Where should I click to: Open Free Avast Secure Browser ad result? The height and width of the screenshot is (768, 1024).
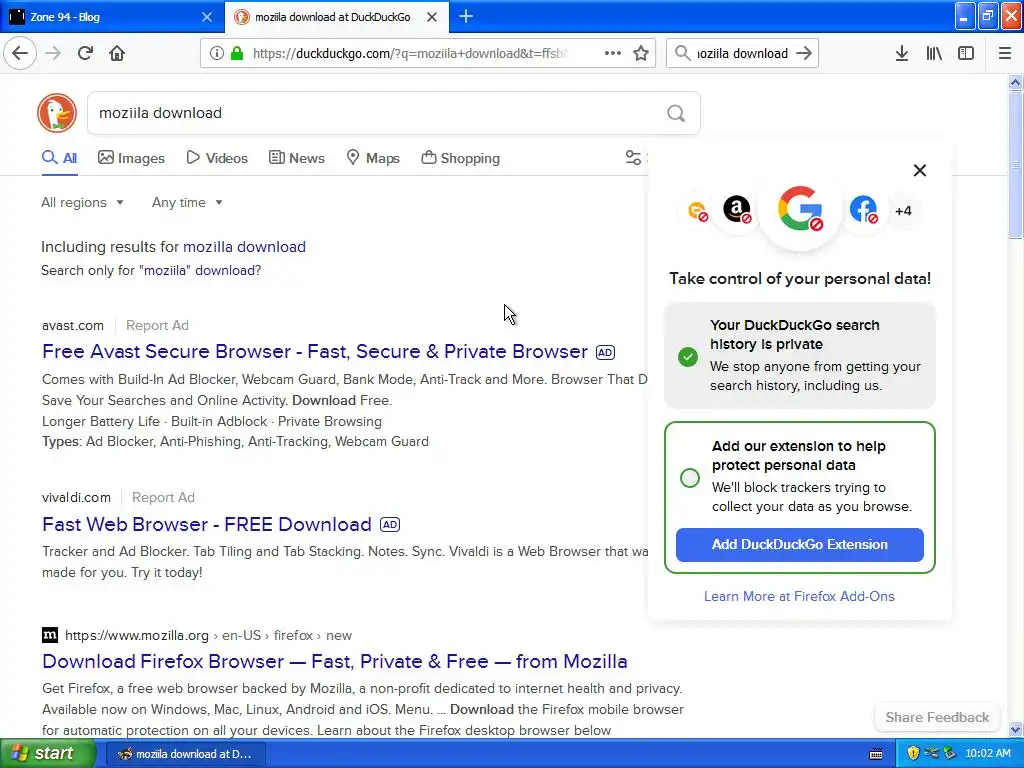[x=315, y=351]
